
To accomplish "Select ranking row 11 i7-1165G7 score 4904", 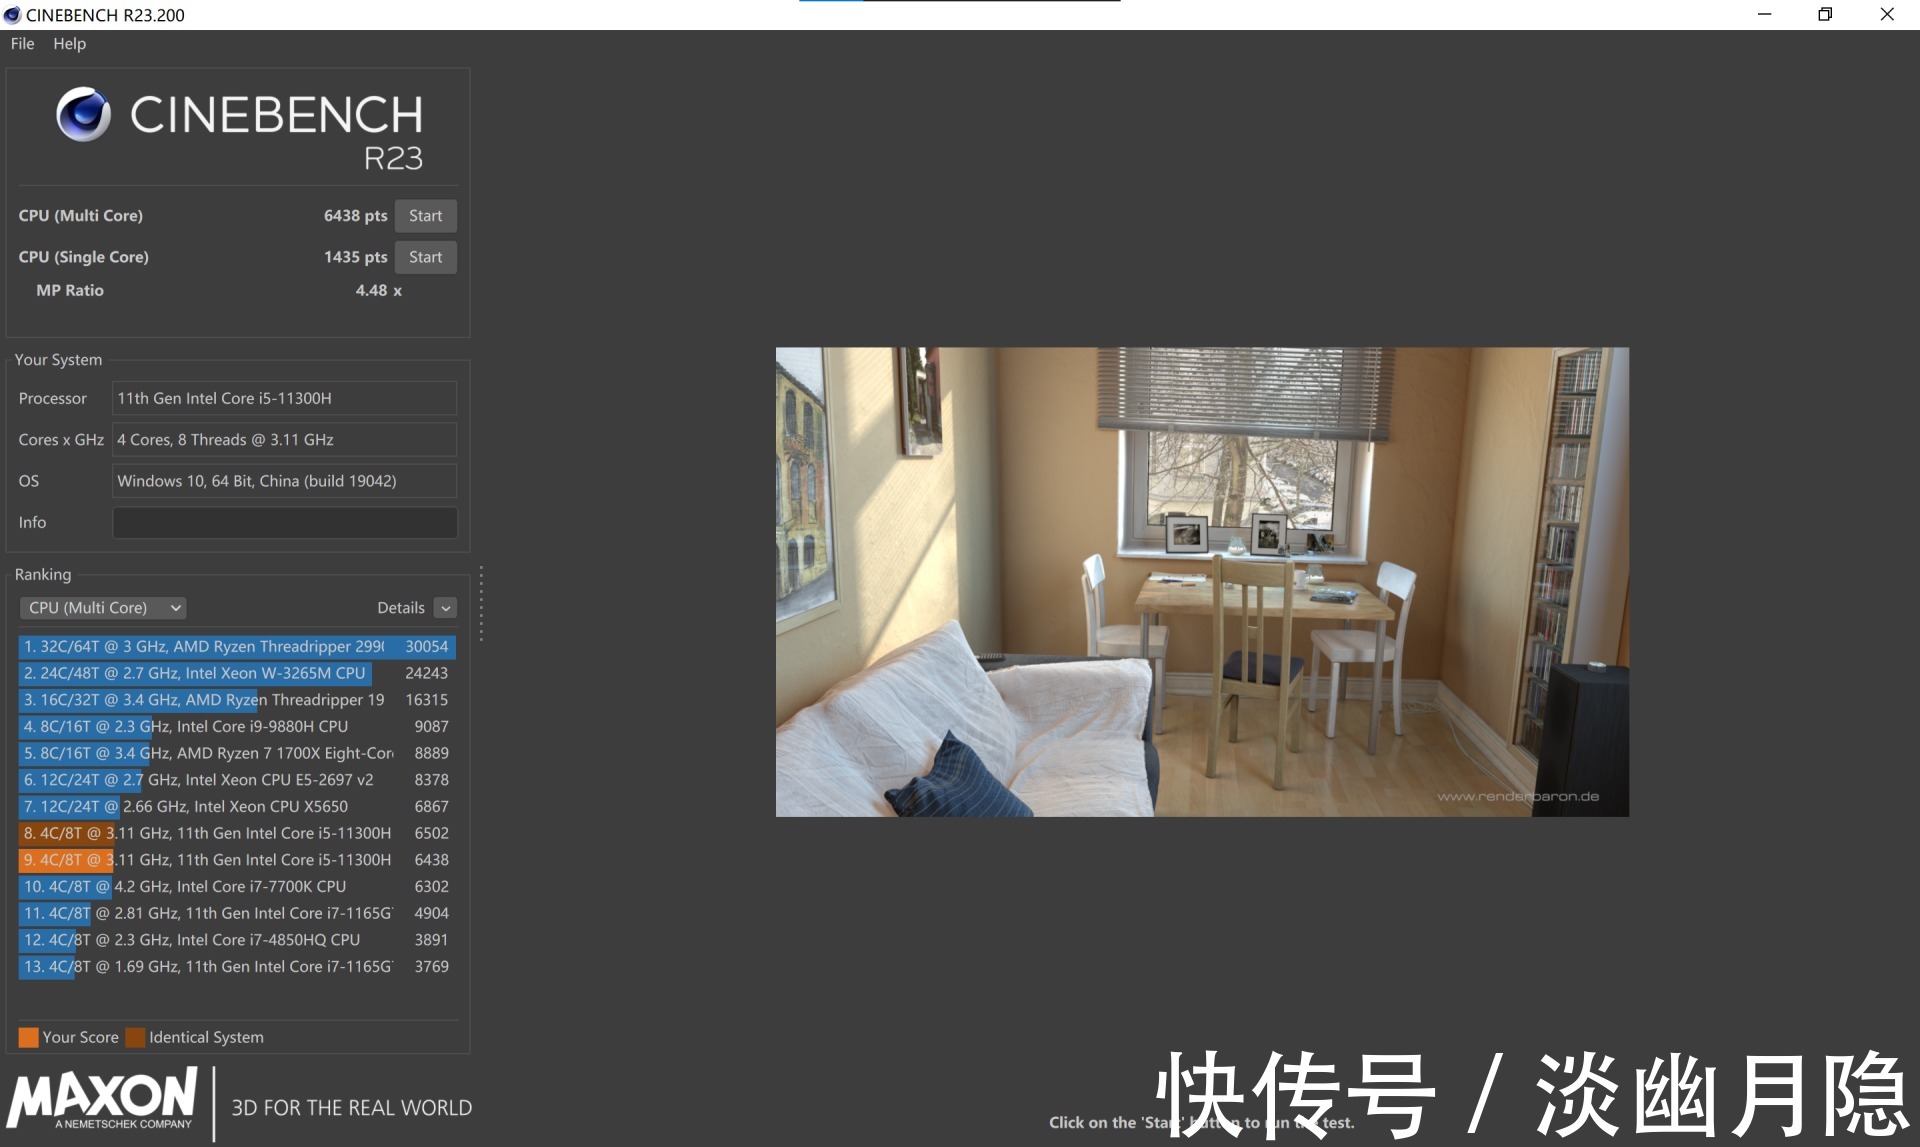I will [x=237, y=913].
